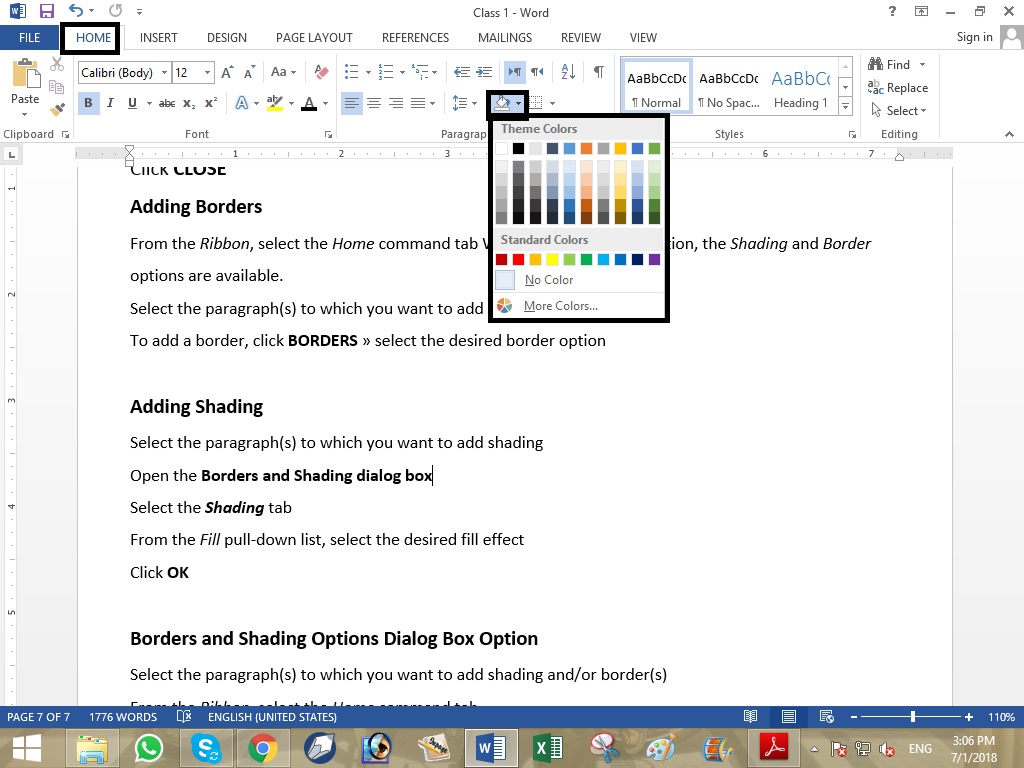The height and width of the screenshot is (768, 1024).
Task: Toggle Show/Hide paragraph marks
Action: click(598, 72)
